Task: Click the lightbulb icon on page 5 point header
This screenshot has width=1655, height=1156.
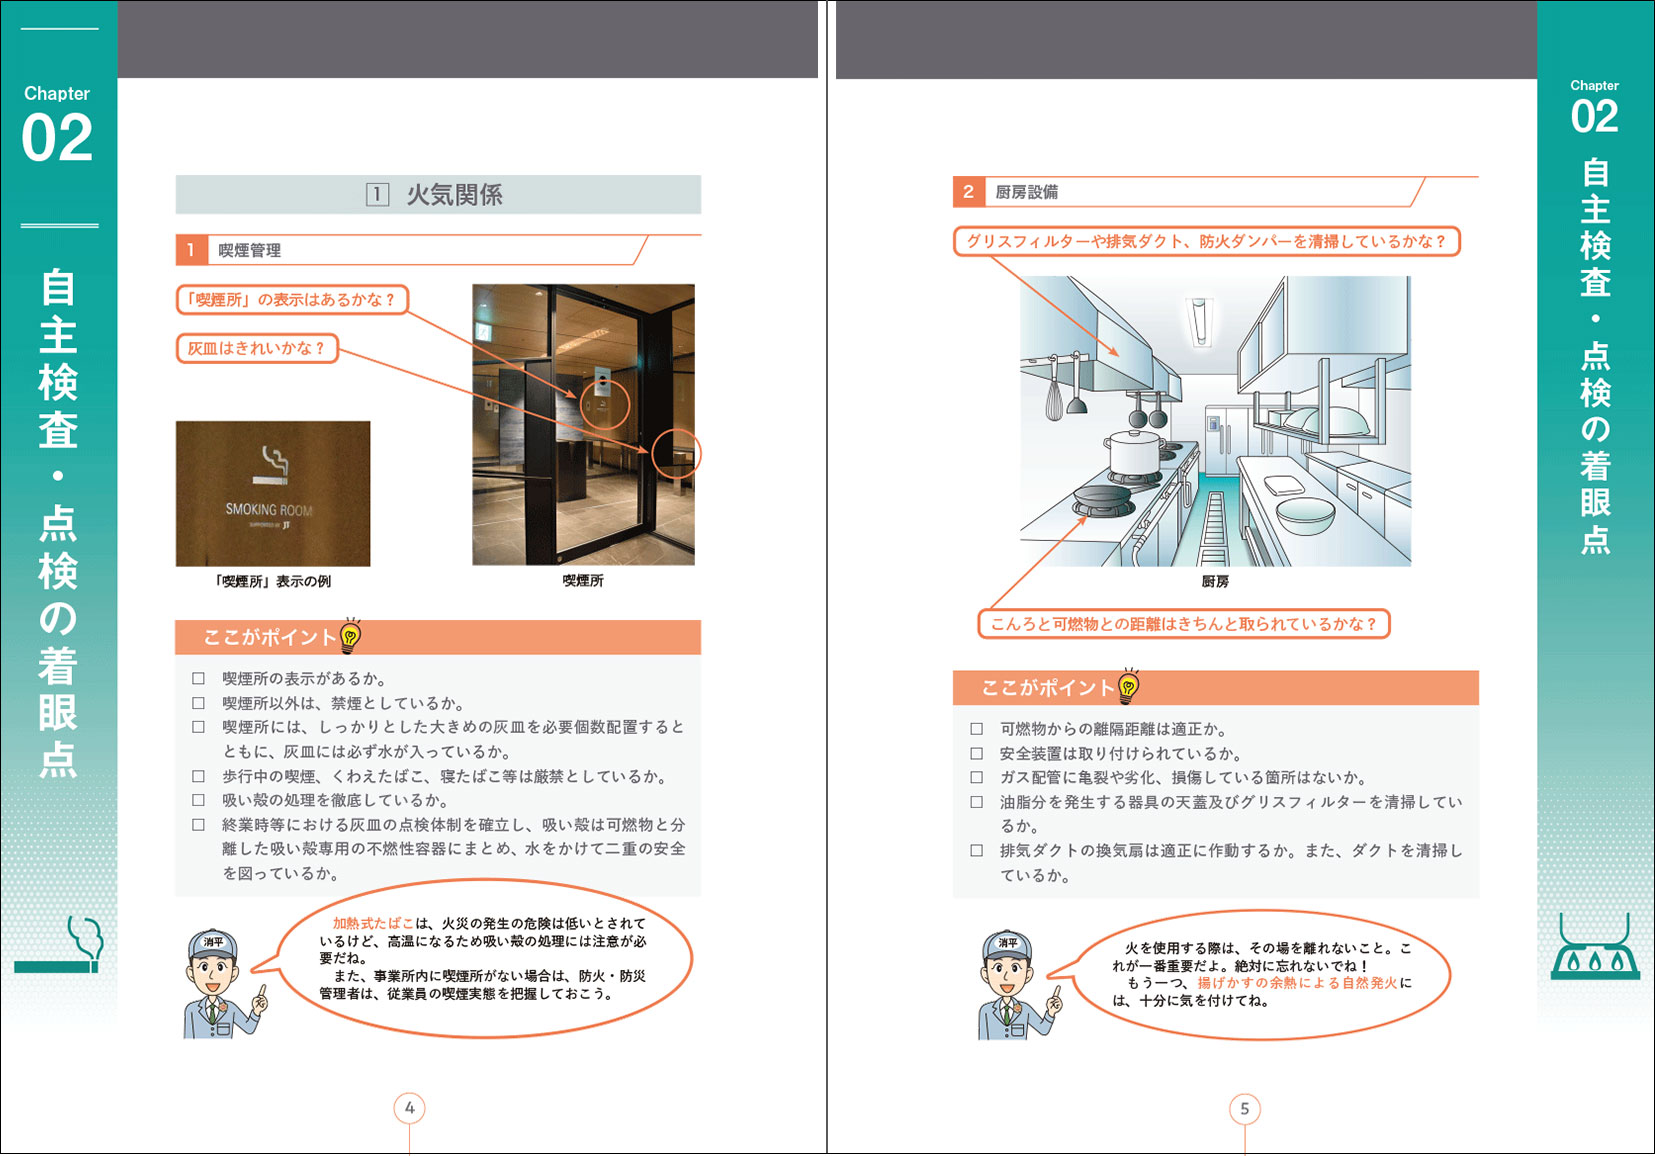Action: point(1129,685)
